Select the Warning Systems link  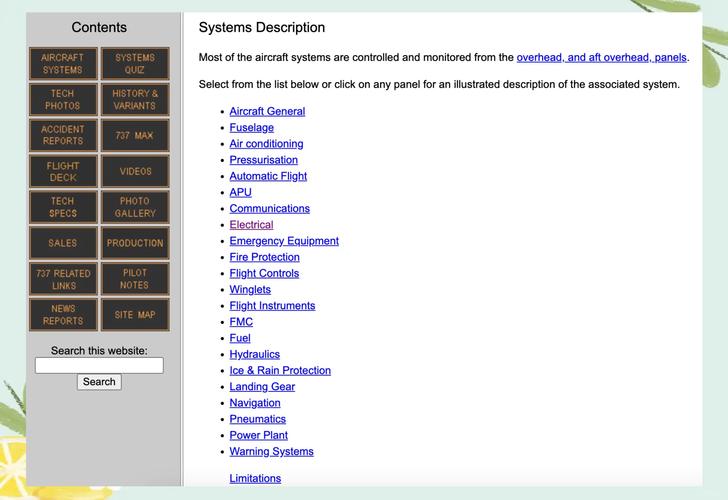click(271, 452)
